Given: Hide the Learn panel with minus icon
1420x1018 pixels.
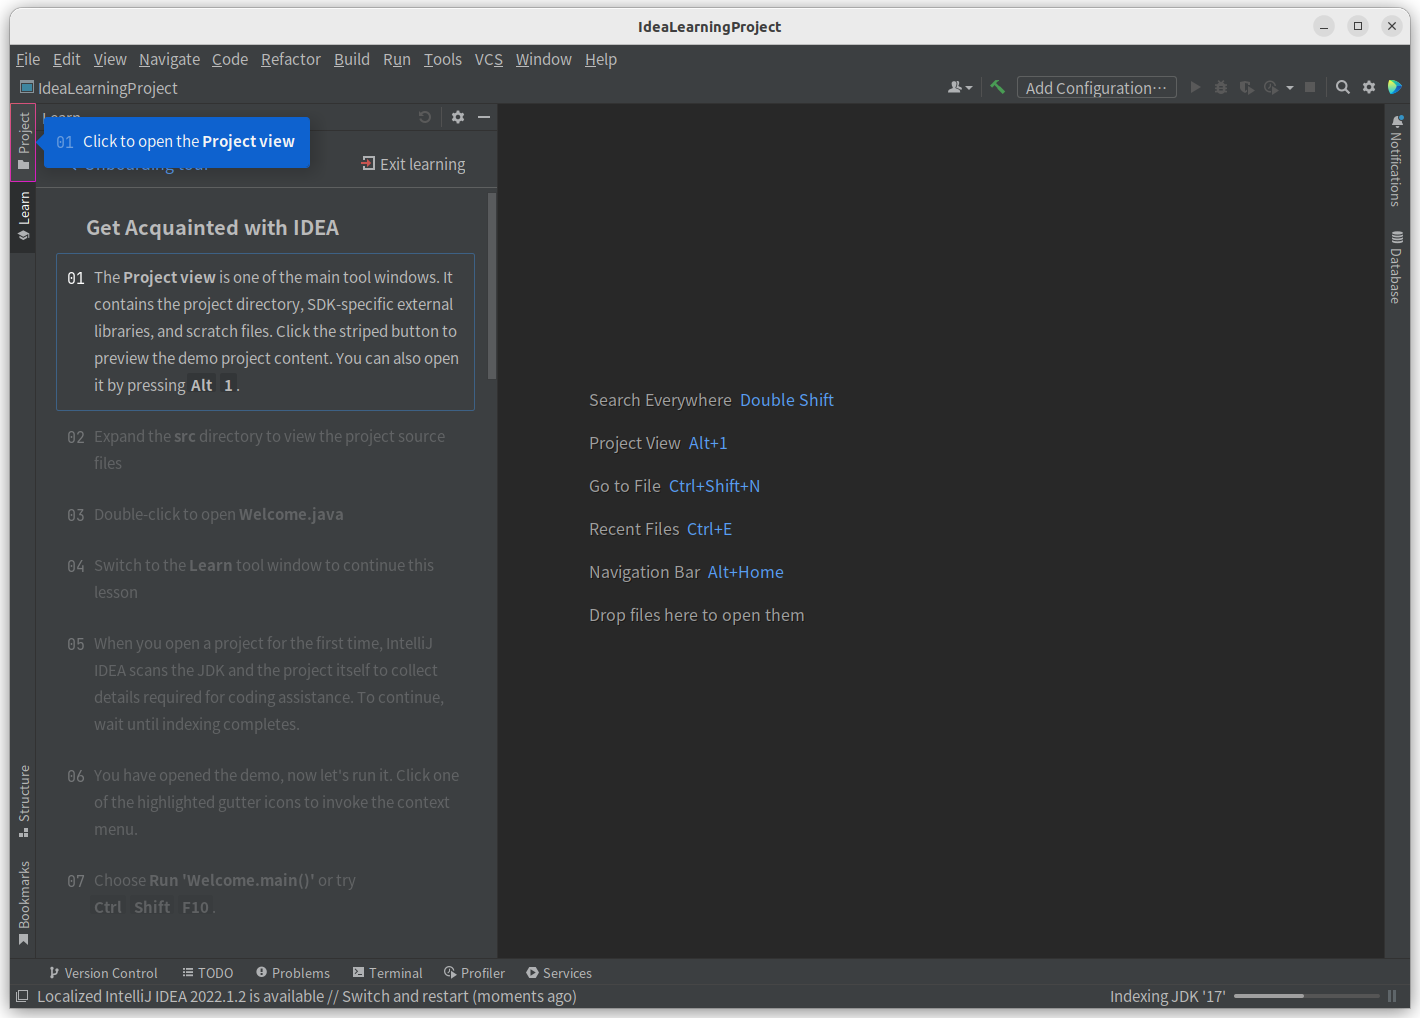Looking at the screenshot, I should click(484, 117).
